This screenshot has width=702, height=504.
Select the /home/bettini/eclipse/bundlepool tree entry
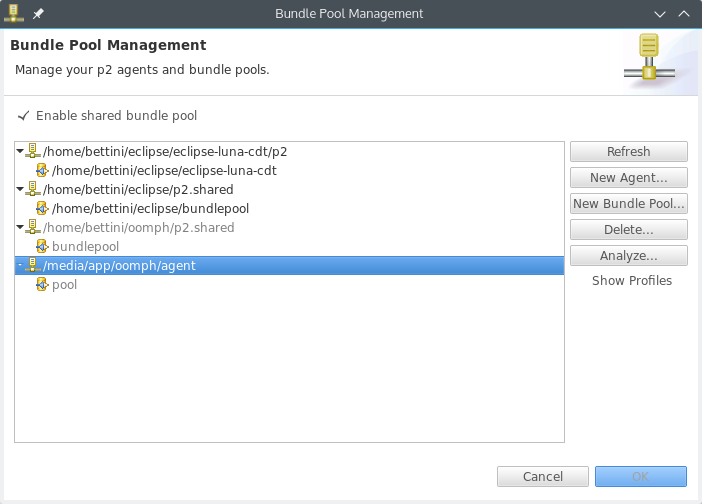(150, 208)
